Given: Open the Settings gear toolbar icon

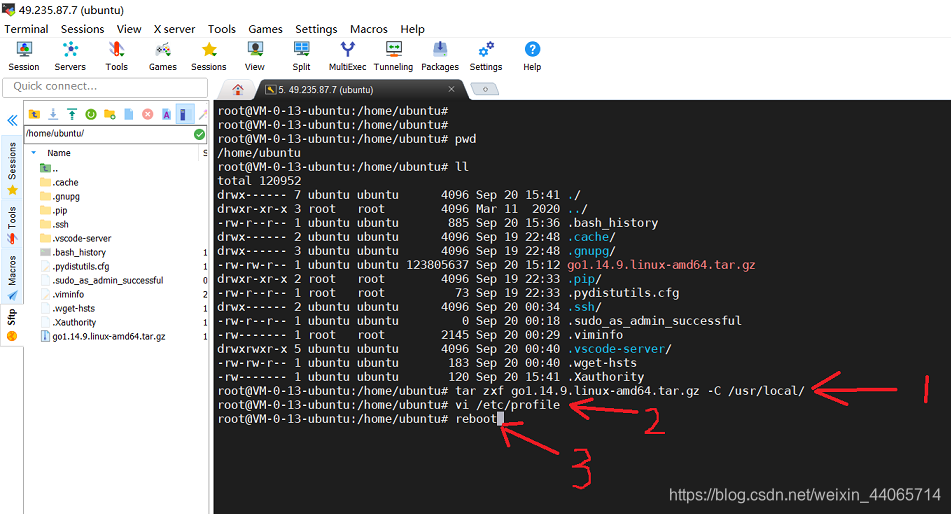Looking at the screenshot, I should [x=486, y=56].
